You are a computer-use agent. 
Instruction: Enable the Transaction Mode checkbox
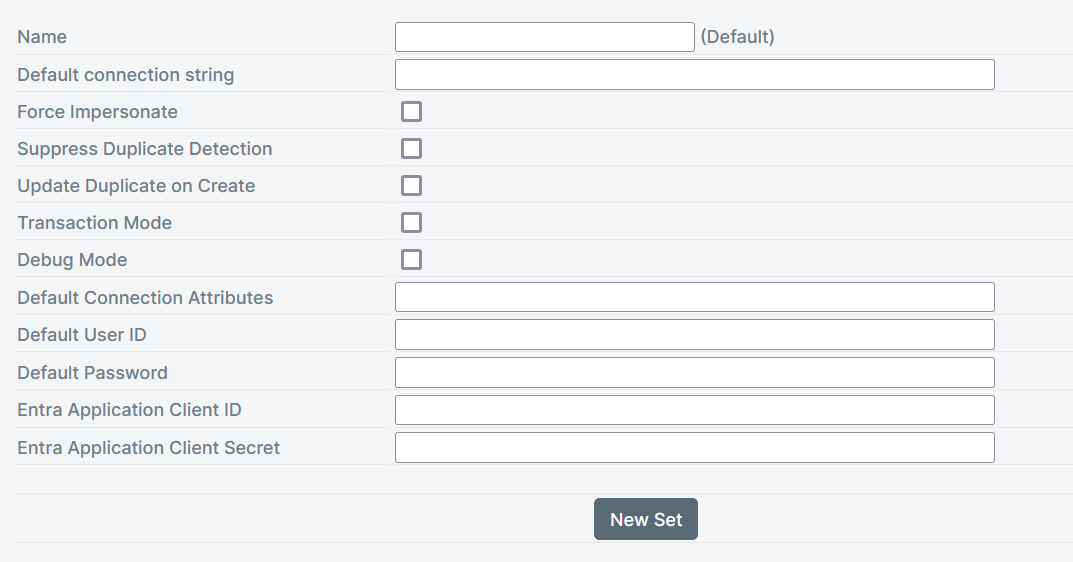411,223
